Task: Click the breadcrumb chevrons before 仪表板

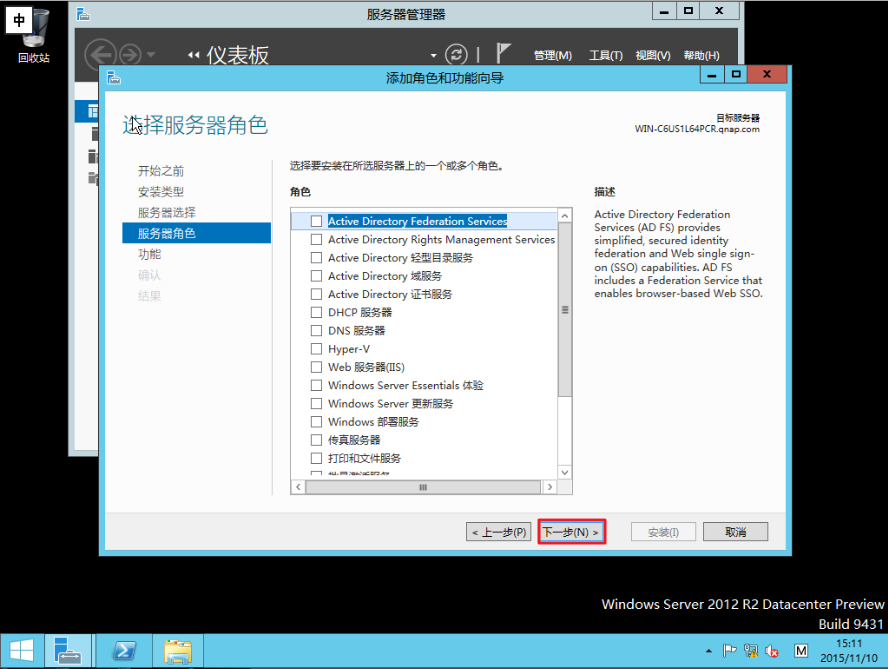Action: pyautogui.click(x=194, y=55)
